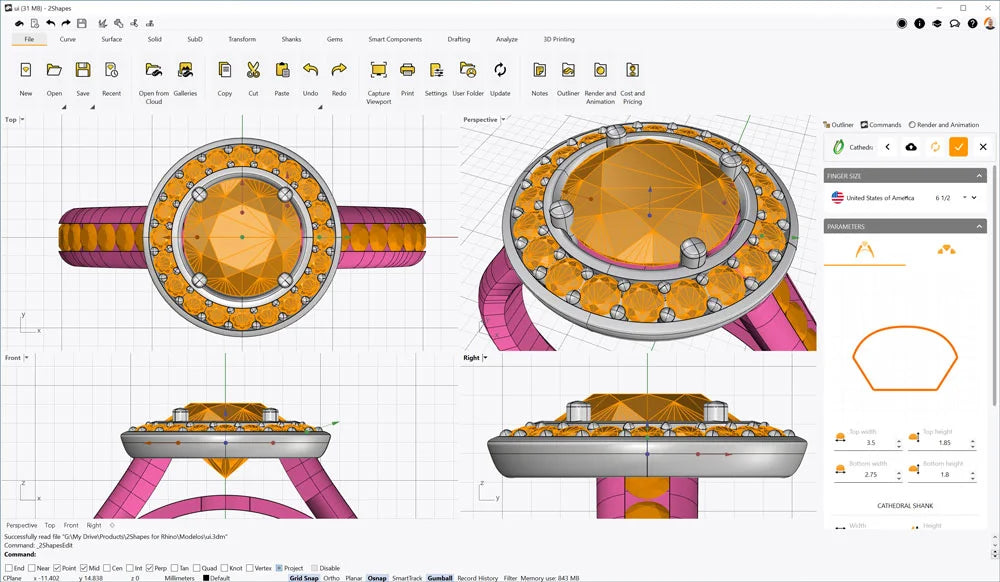Viewport: 1000px width, 582px height.
Task: Switch to the Gems ribbon tab
Action: pyautogui.click(x=335, y=40)
